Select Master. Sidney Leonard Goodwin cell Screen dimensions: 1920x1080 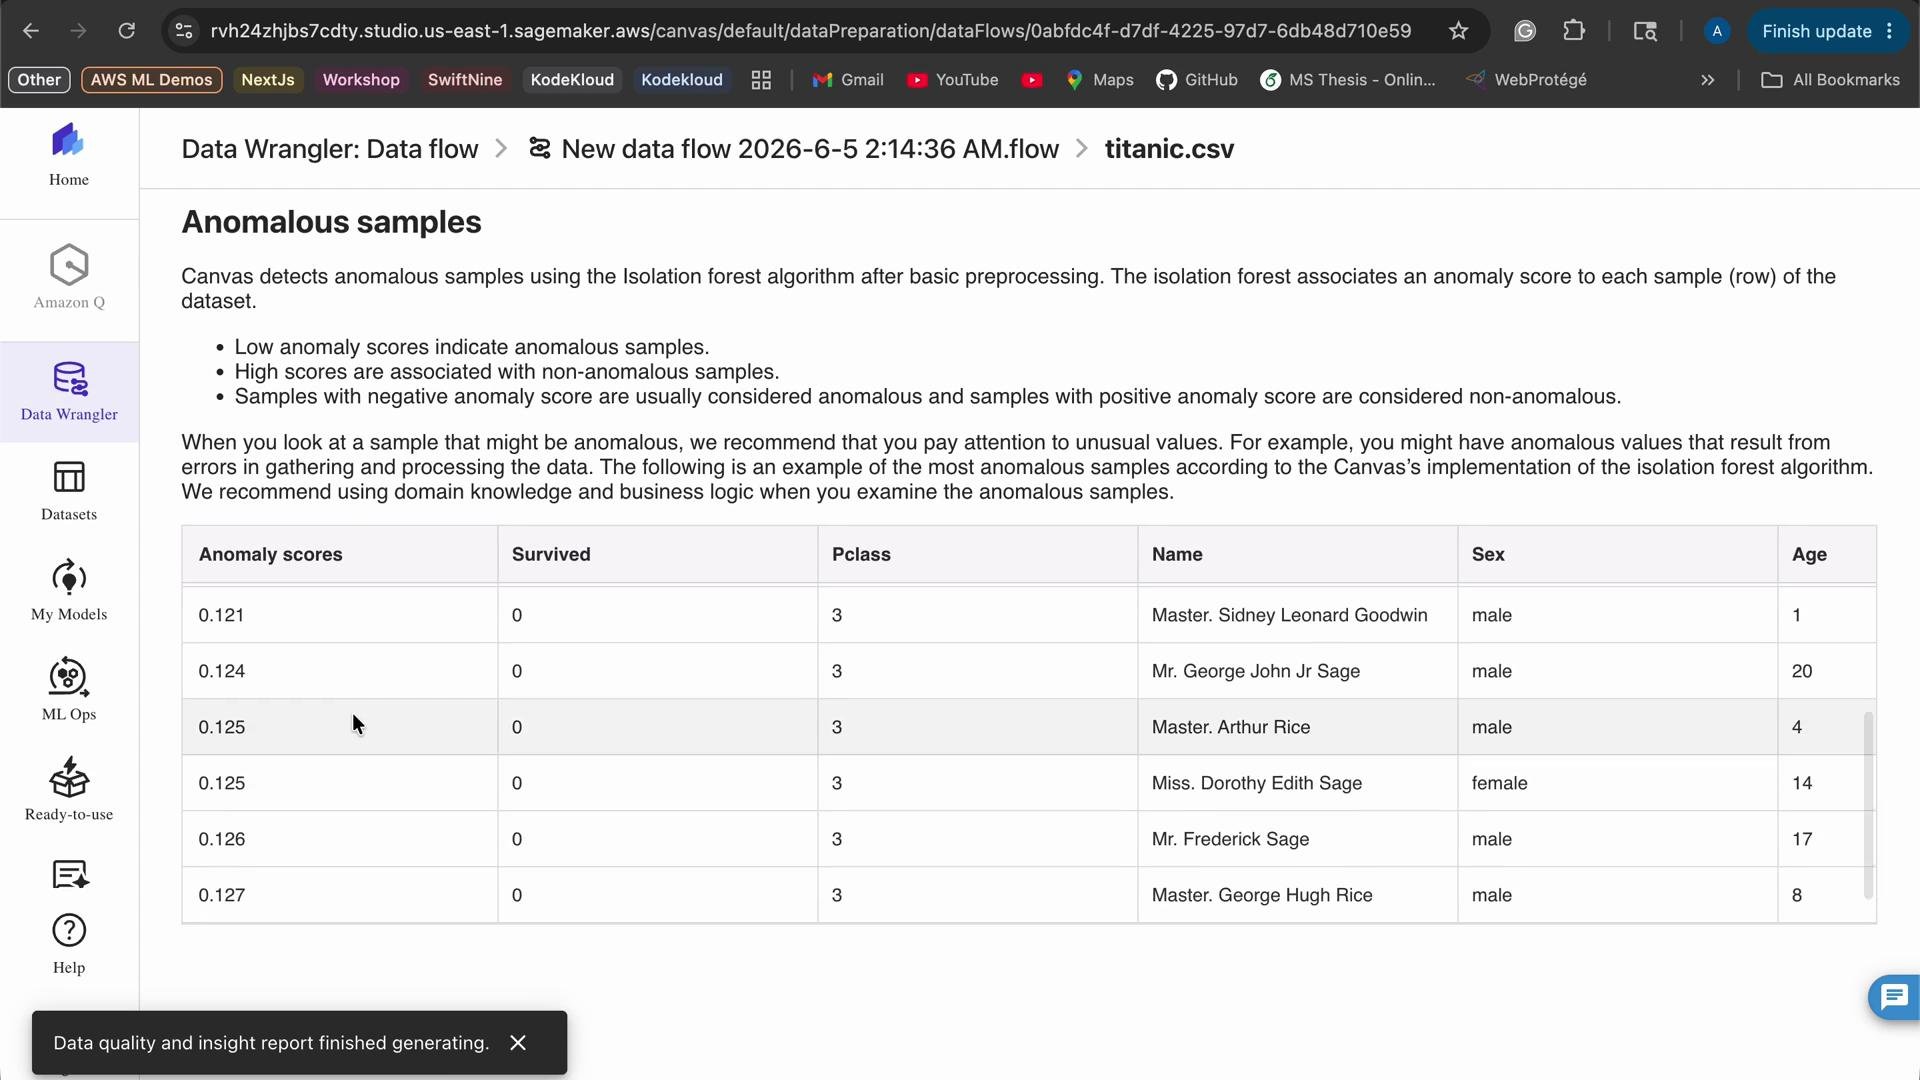point(1297,615)
